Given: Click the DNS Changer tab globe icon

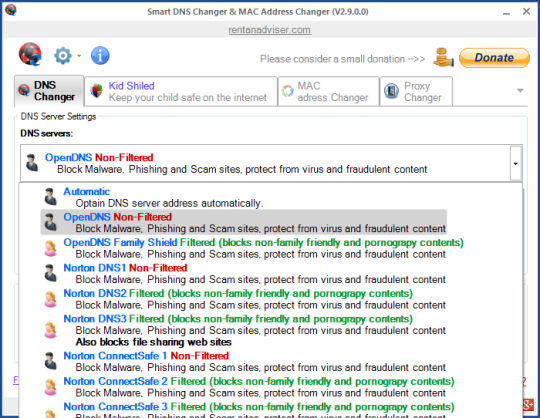Looking at the screenshot, I should pos(24,90).
